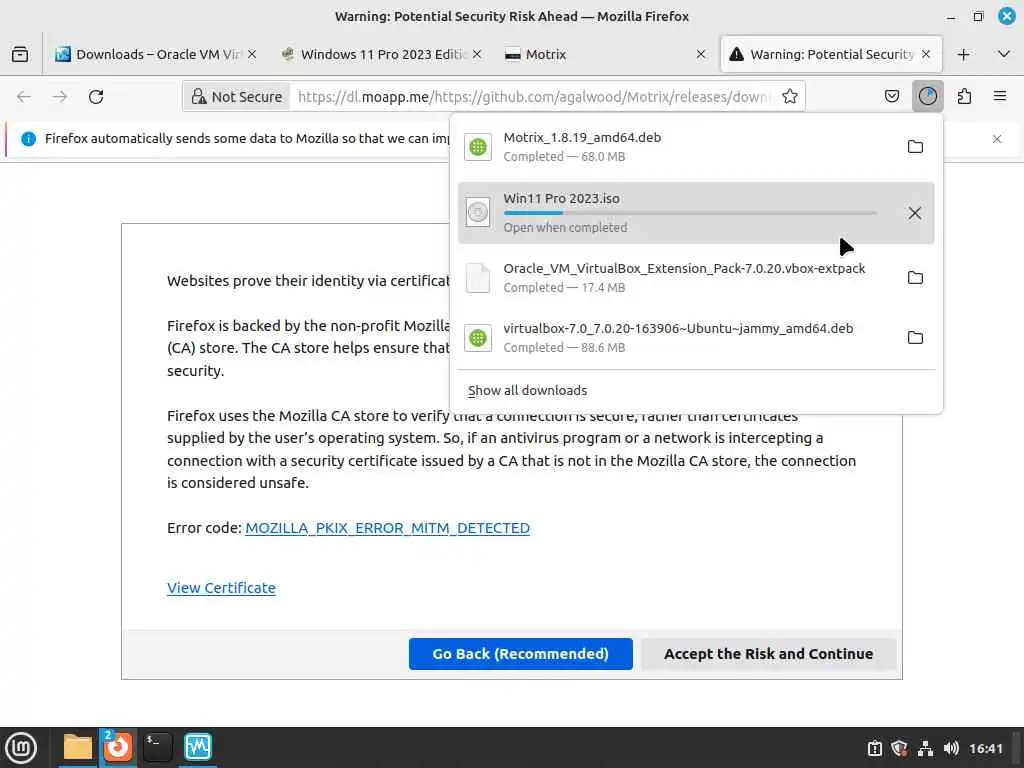Click the forward navigation arrow
1024x768 pixels.
[x=60, y=97]
